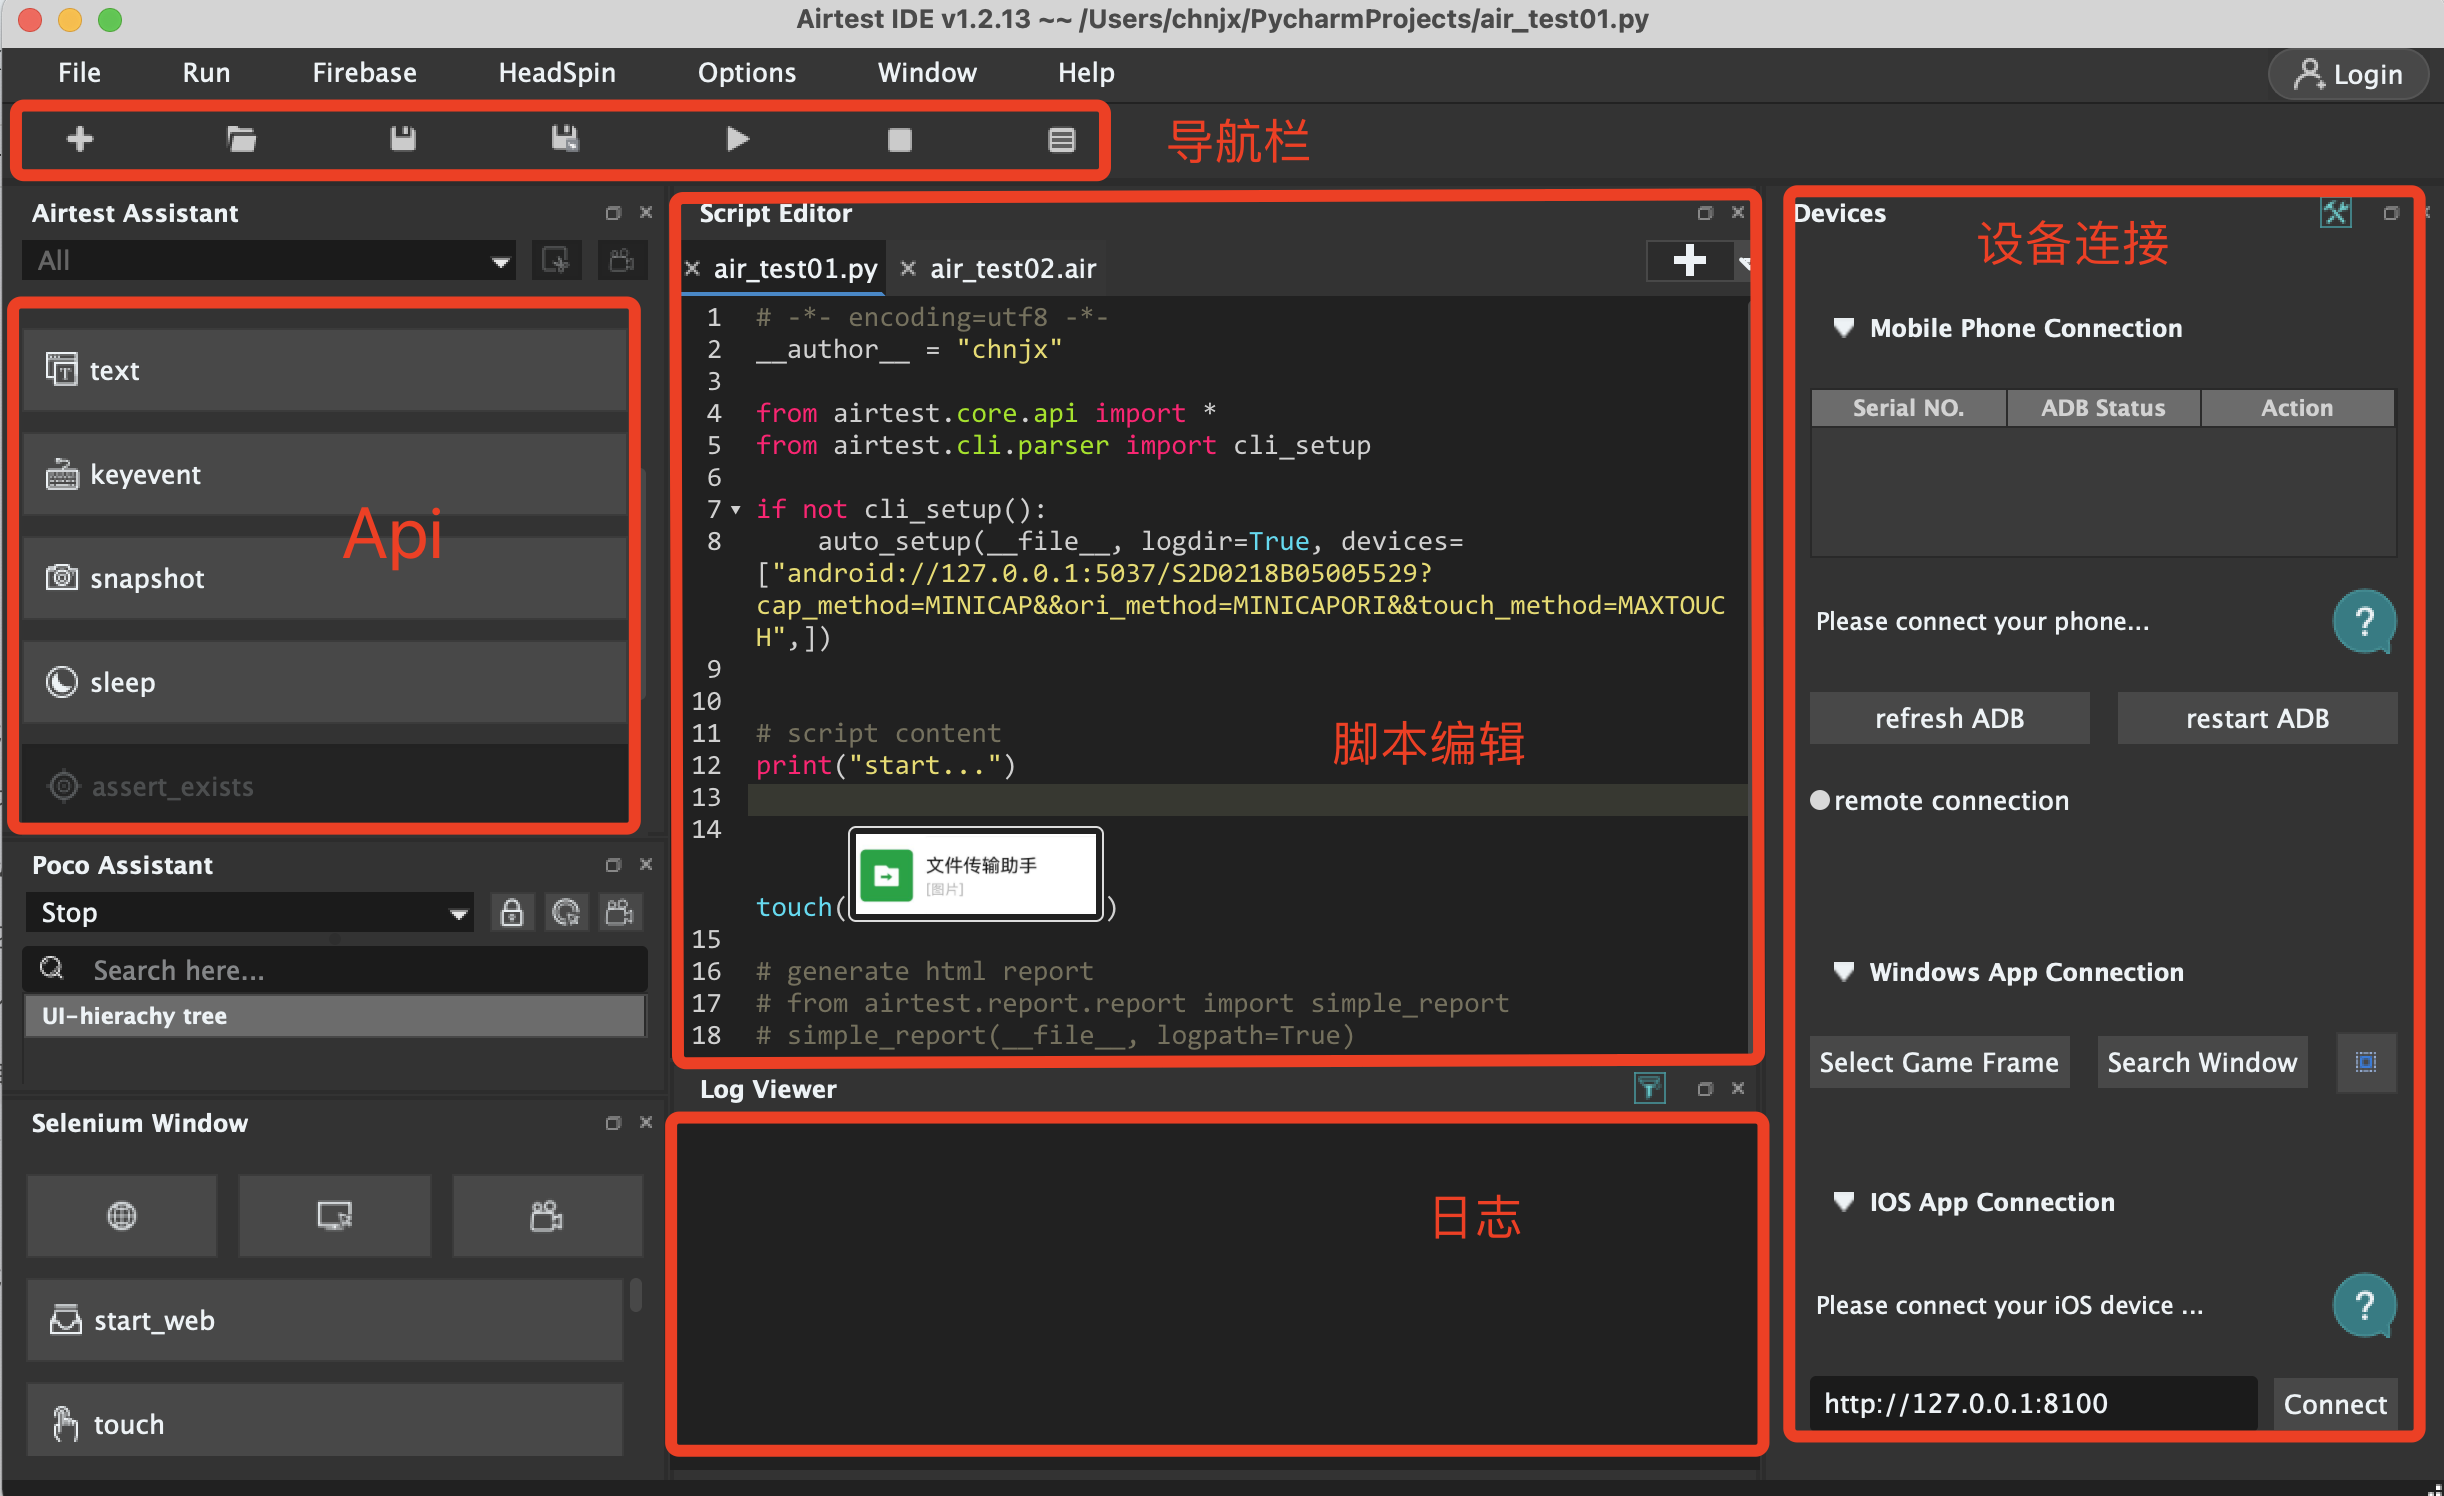
Task: Click the iOS address input field
Action: pos(2033,1404)
